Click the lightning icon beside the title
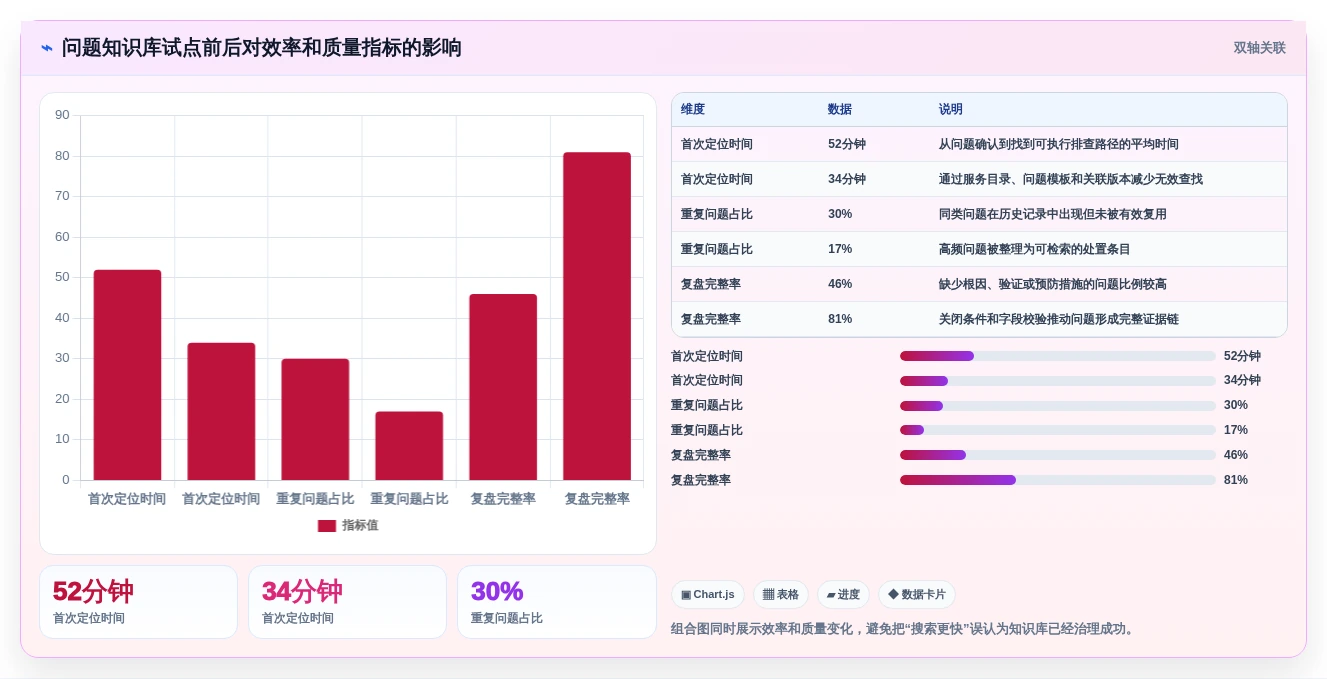This screenshot has height=679, width=1327. [47, 48]
